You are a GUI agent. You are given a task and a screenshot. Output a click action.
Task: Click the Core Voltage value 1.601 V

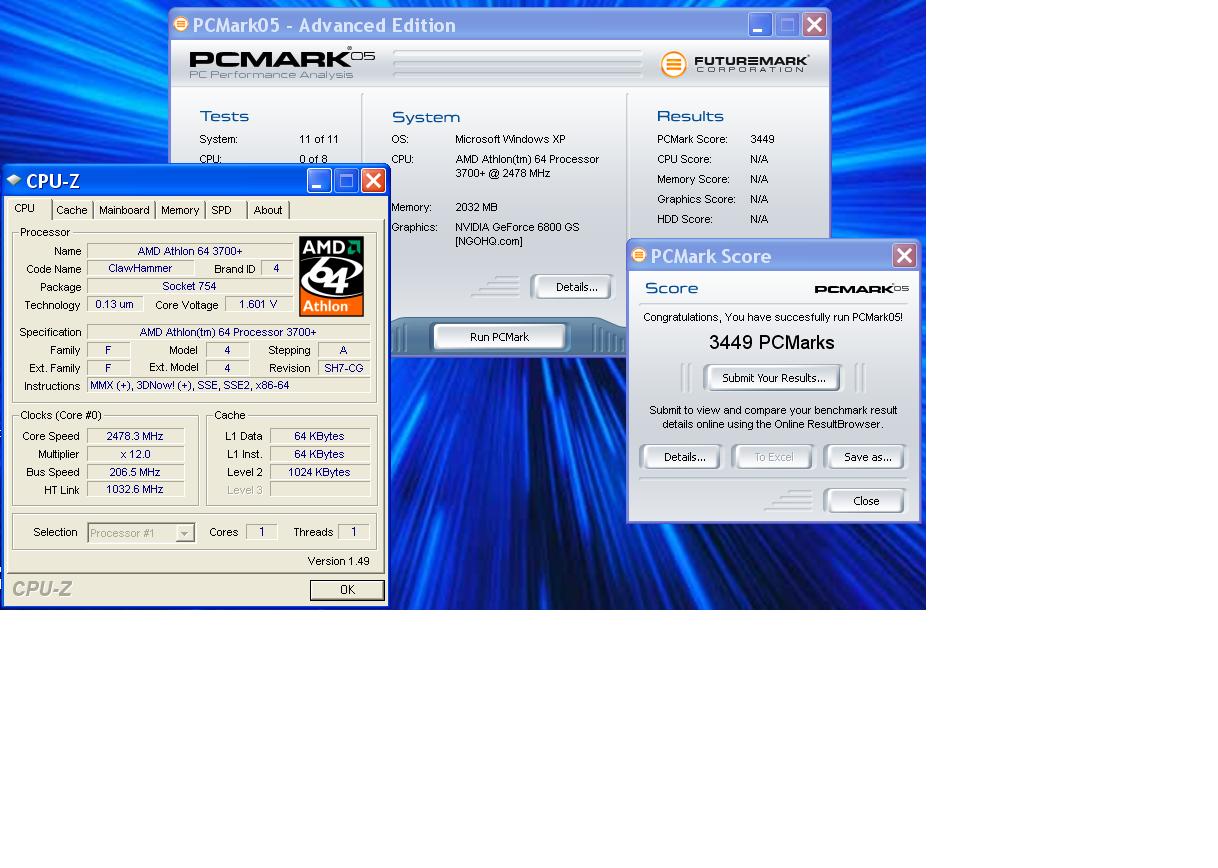point(258,305)
